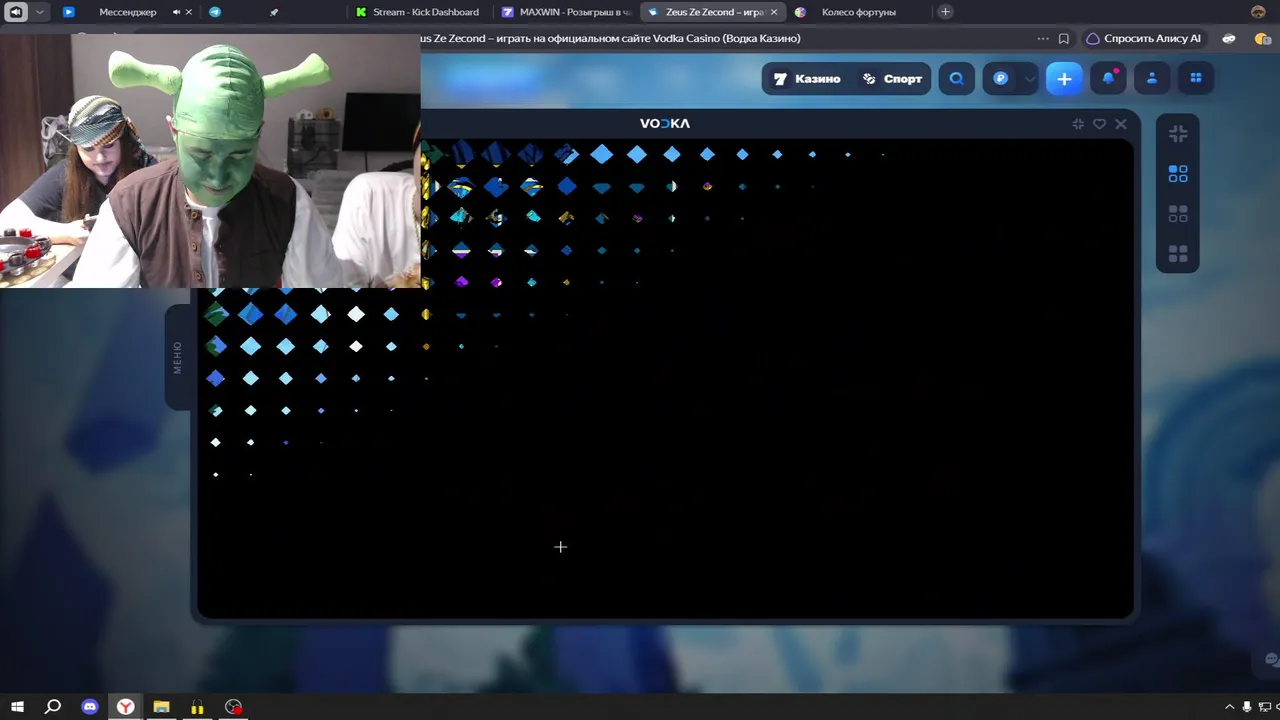
Task: Open the four-square apps menu in the site header
Action: 1195,79
